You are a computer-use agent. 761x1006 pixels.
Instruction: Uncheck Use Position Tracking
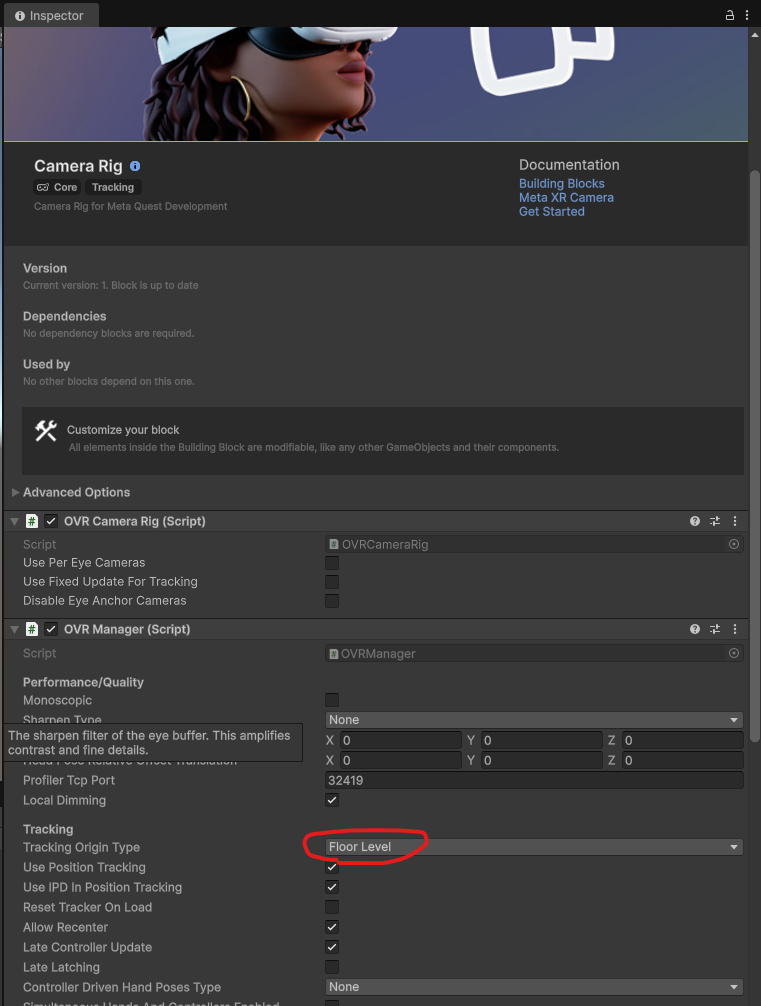click(x=332, y=867)
